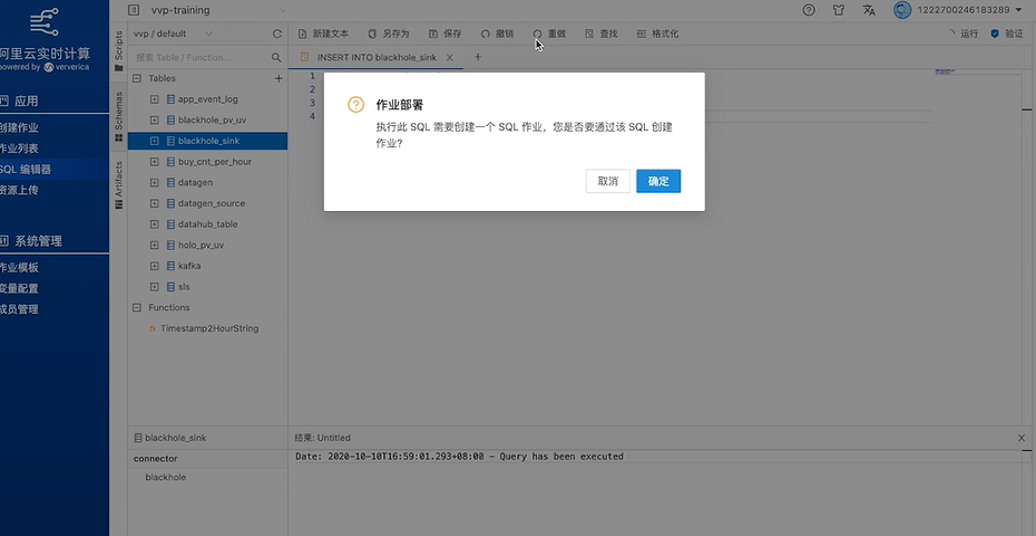Click the blackhole connector value
Screen dimensions: 1036x536
click(165, 477)
